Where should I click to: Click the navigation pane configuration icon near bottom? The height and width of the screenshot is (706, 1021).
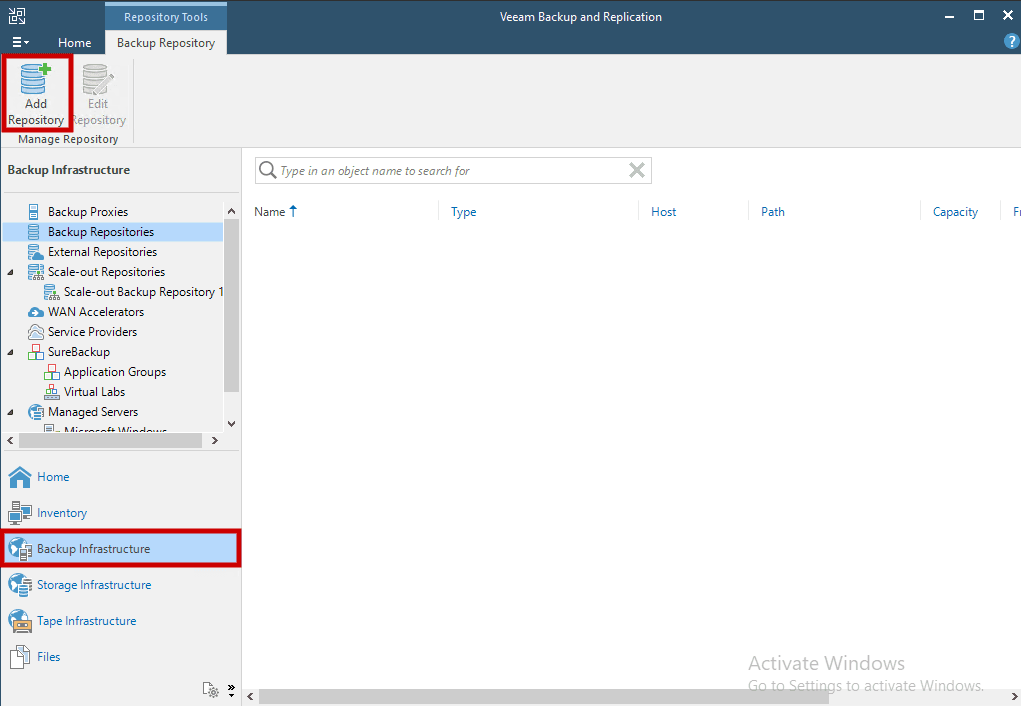212,689
